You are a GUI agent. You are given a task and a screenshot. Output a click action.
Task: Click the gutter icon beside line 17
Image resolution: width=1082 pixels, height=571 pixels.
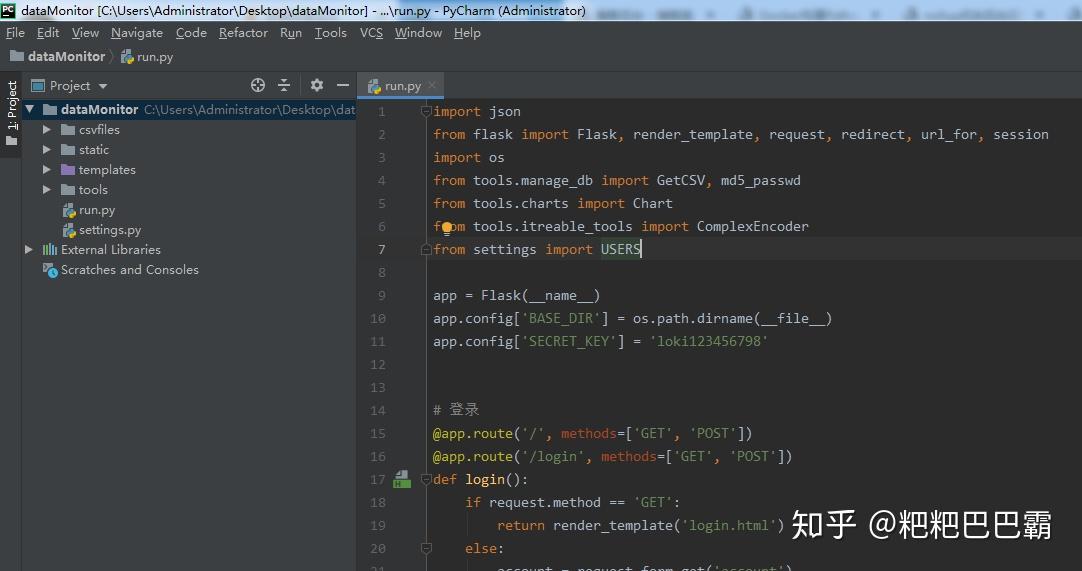tap(402, 479)
